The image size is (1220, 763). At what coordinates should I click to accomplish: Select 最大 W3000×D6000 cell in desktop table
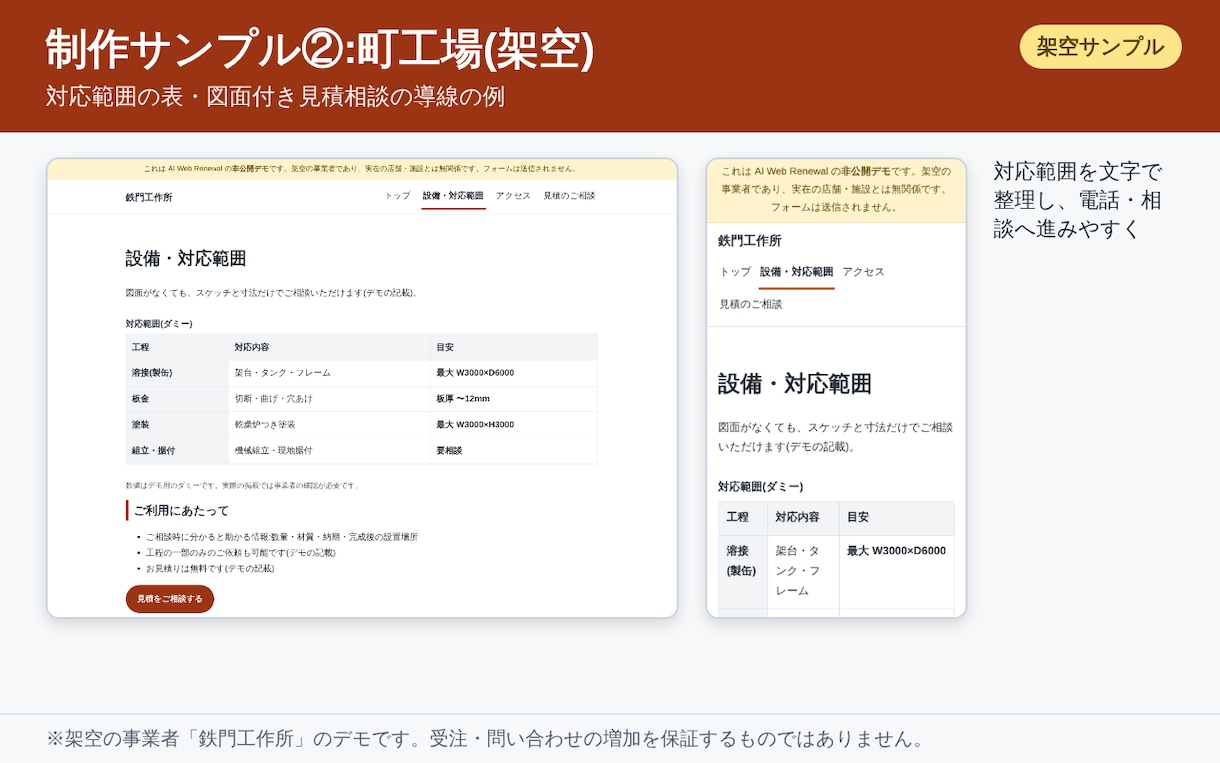514,373
